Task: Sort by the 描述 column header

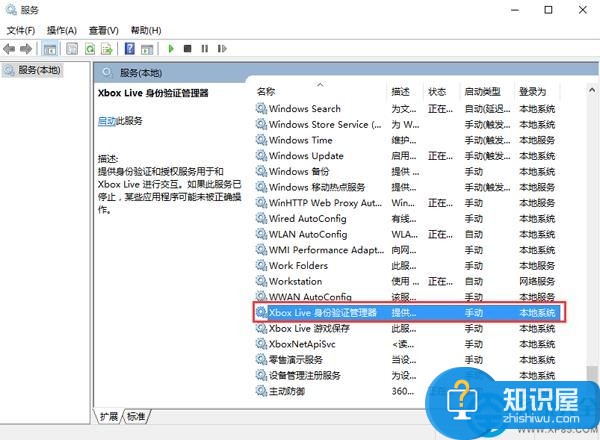Action: 401,91
